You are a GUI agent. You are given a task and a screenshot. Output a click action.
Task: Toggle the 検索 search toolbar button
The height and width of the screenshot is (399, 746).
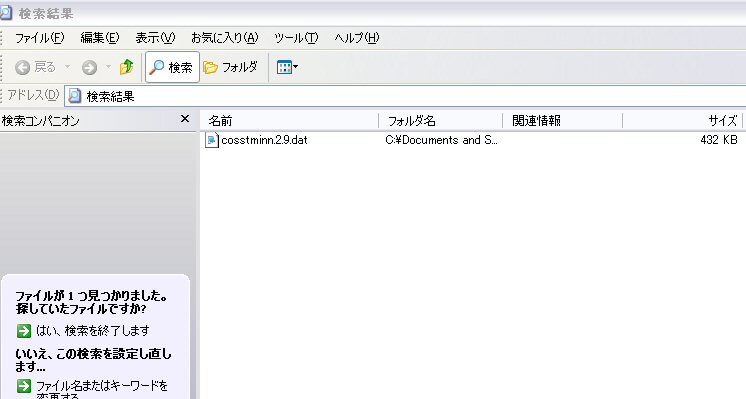[x=172, y=67]
